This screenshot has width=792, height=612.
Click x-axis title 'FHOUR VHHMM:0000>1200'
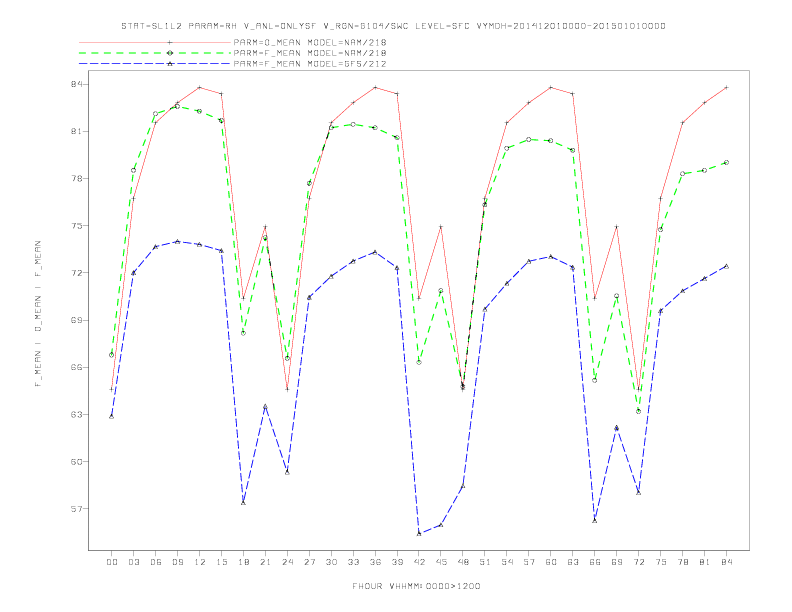(416, 586)
